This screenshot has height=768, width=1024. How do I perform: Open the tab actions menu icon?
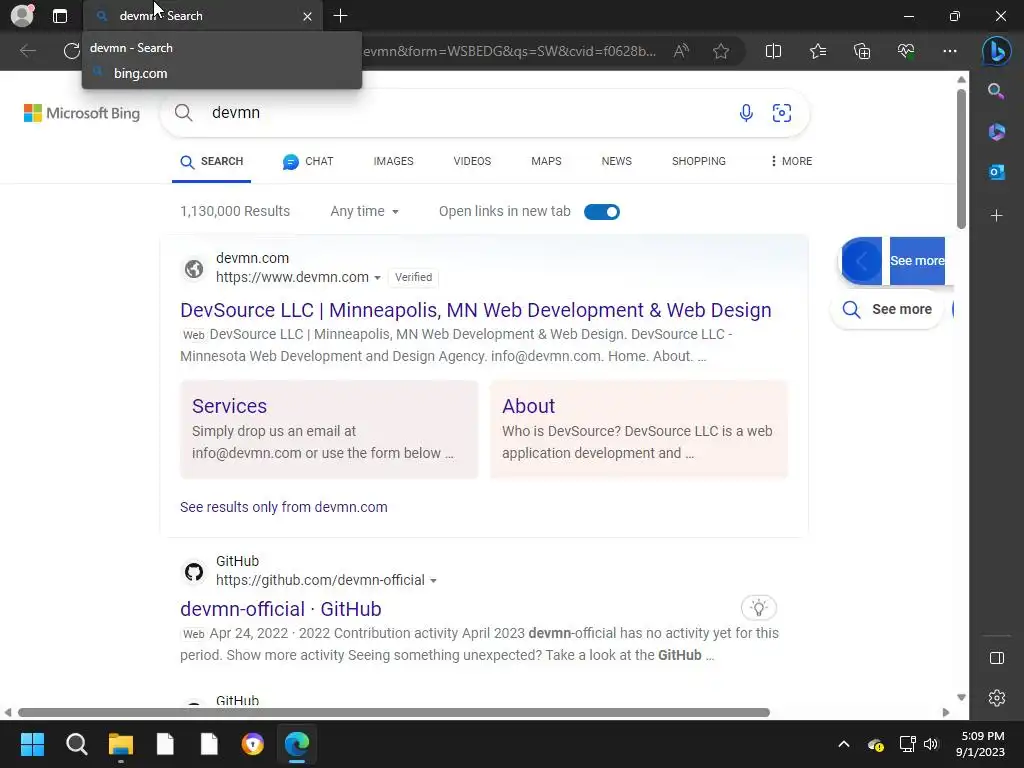[59, 16]
